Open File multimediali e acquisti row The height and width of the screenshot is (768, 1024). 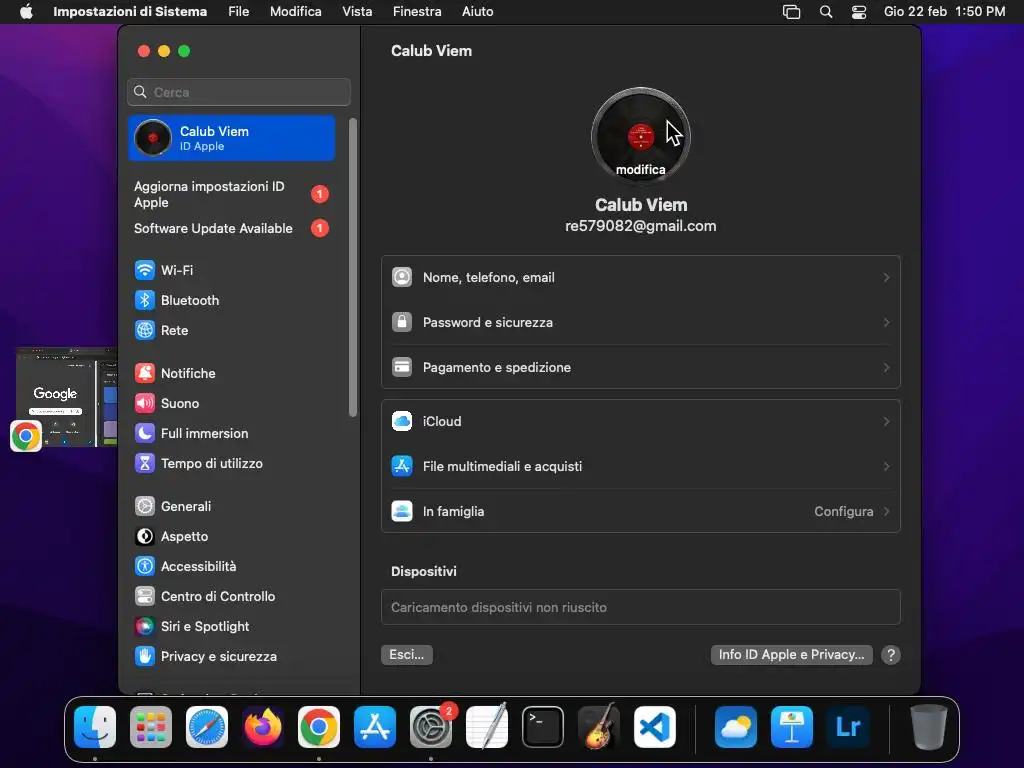coord(641,467)
